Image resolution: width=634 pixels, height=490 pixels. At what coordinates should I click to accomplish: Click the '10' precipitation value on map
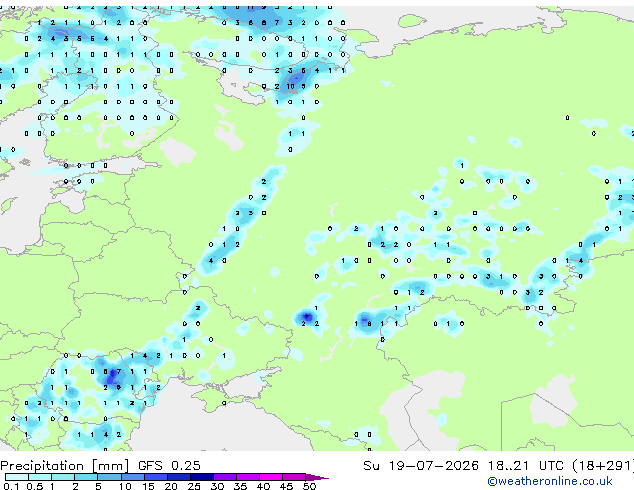click(x=291, y=86)
